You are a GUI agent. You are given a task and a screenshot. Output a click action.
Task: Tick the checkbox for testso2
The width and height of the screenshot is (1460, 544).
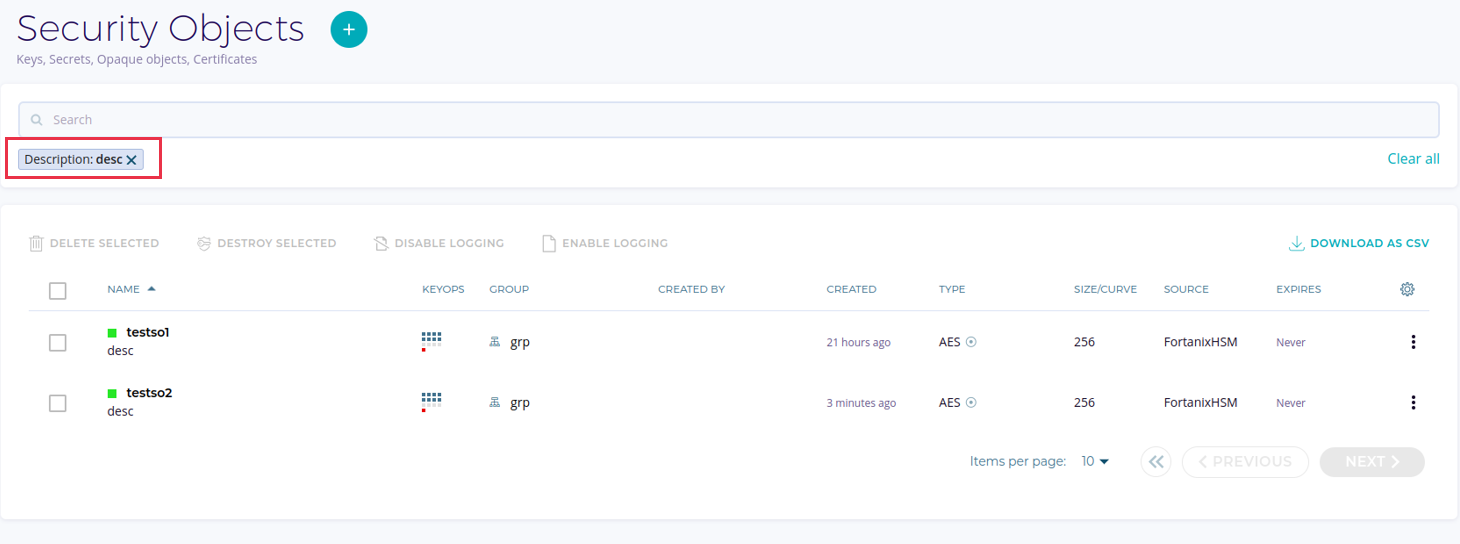click(58, 403)
